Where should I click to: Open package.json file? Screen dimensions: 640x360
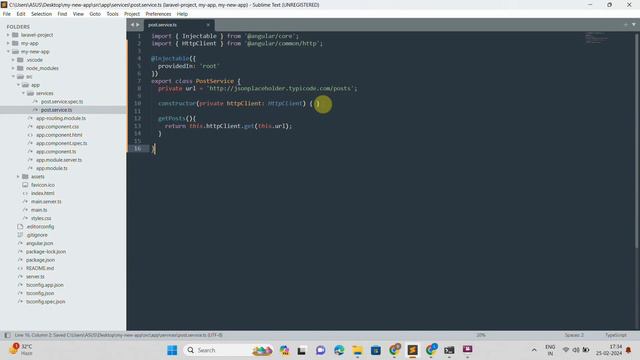40,260
